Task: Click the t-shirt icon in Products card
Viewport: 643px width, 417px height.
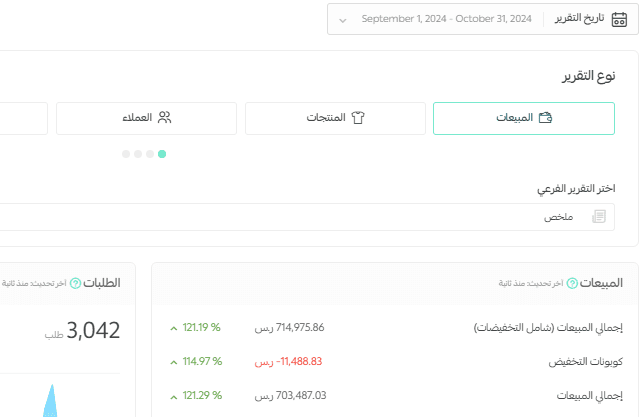Action: [x=357, y=118]
